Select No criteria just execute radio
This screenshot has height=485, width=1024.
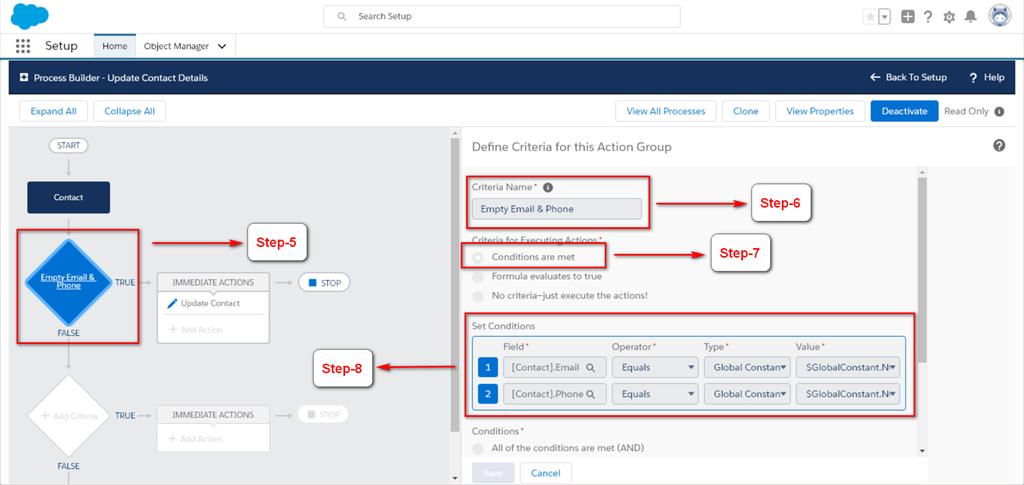pos(478,296)
